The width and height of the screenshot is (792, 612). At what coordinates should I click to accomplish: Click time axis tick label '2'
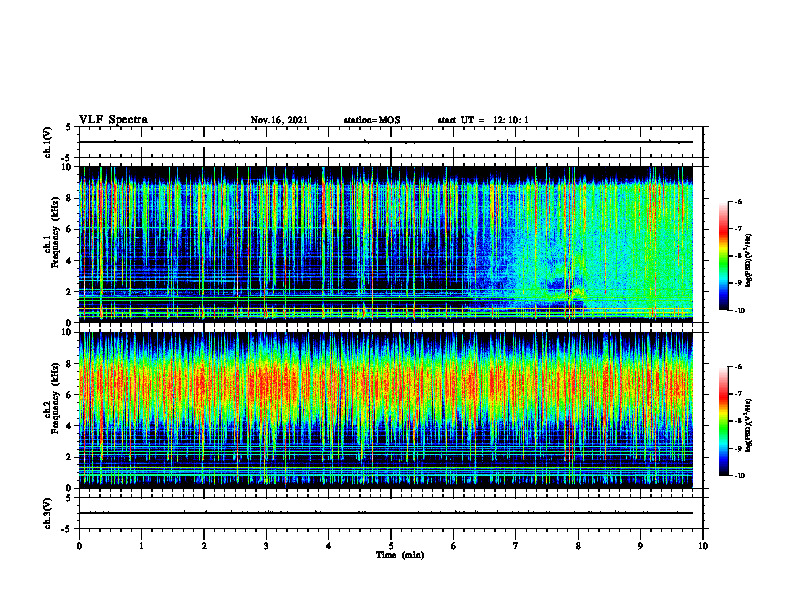point(204,546)
